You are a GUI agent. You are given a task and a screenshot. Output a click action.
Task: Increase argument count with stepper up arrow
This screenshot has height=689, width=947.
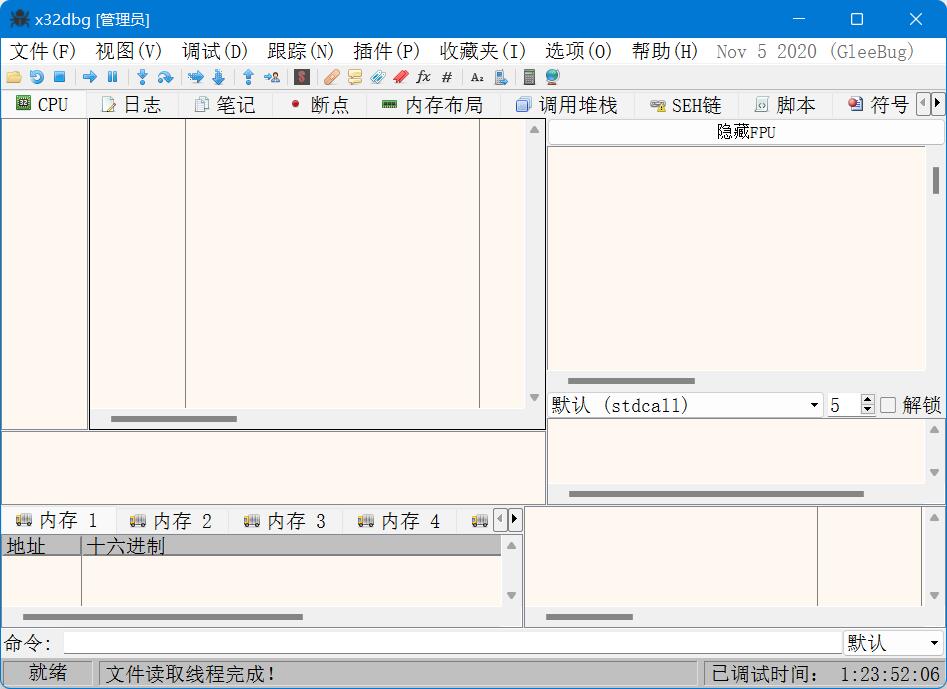867,400
